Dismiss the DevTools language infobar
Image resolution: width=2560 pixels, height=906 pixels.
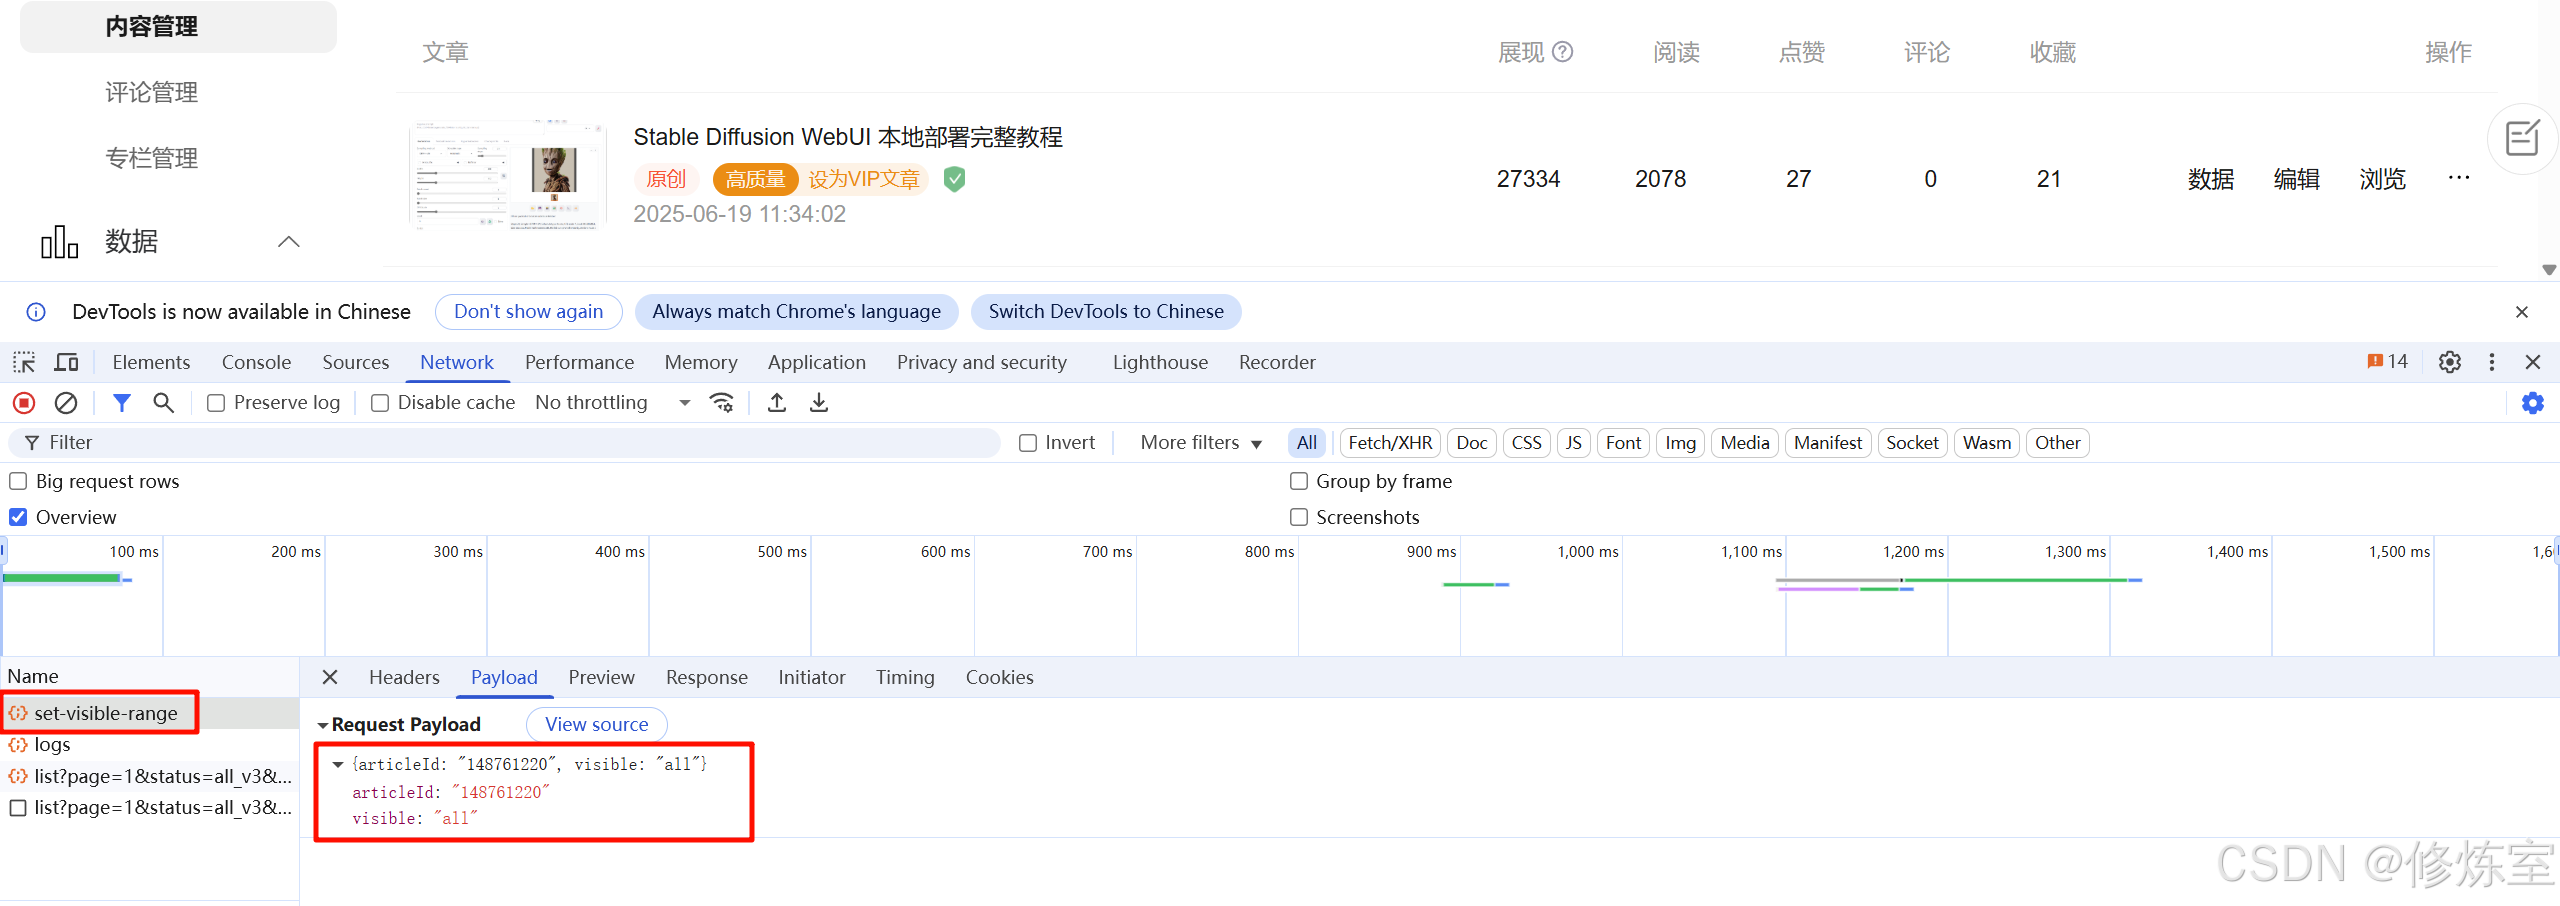(x=2522, y=312)
